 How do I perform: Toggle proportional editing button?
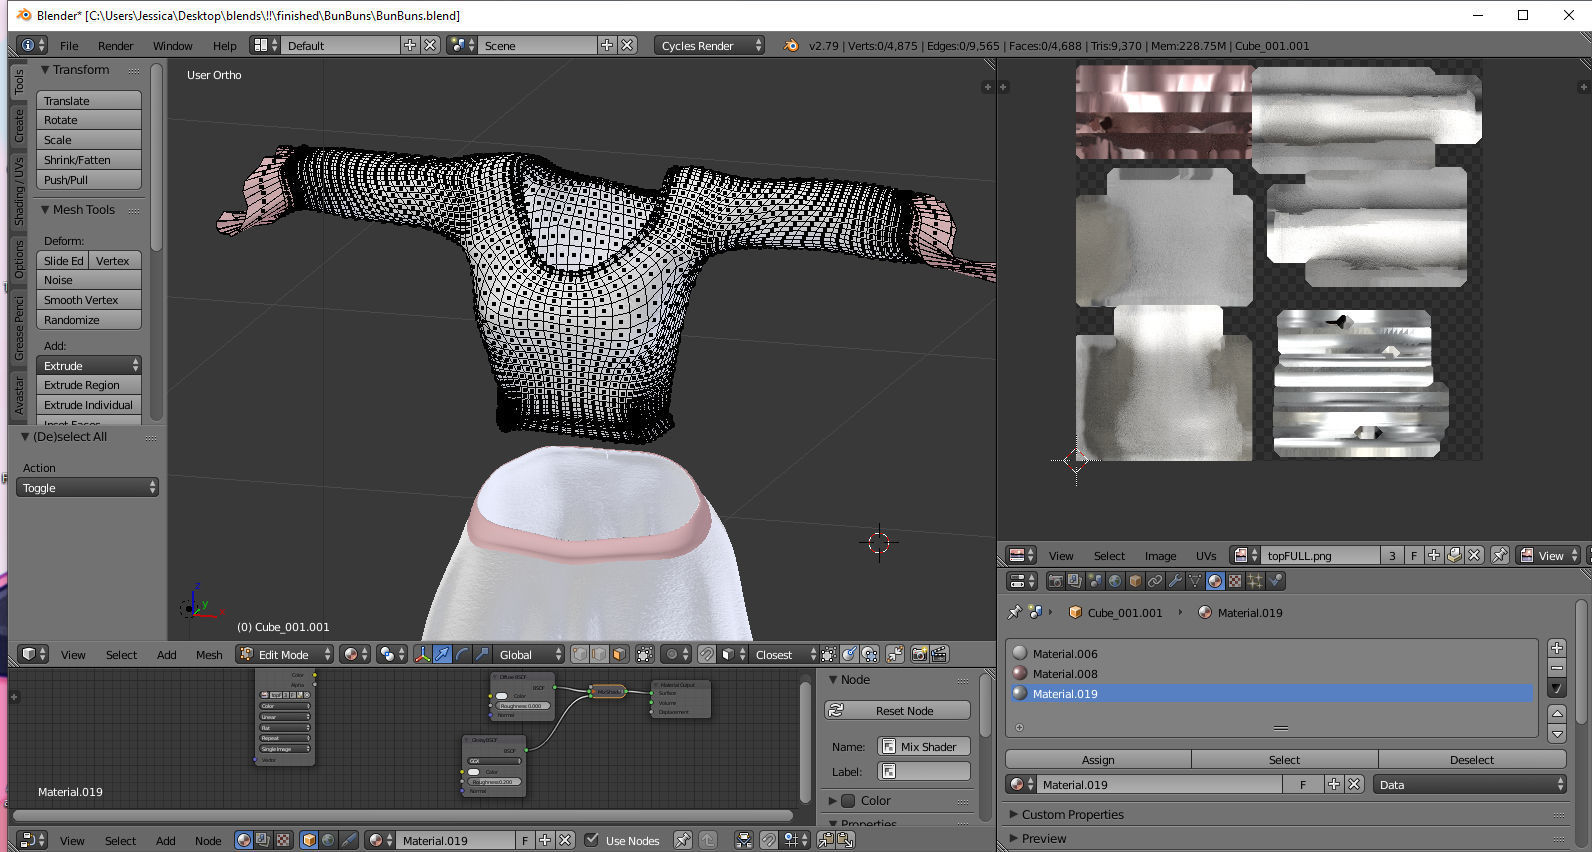(x=677, y=654)
